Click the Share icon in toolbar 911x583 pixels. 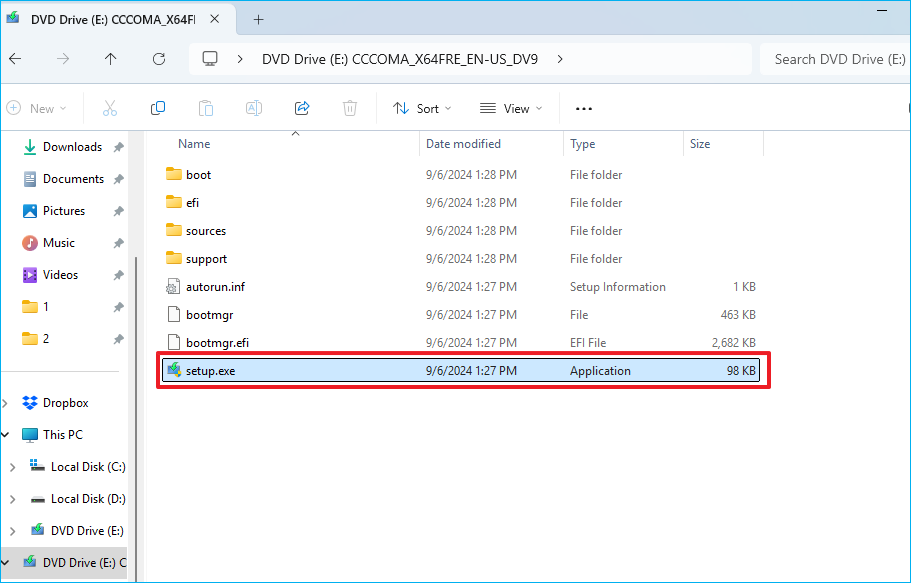click(x=302, y=108)
